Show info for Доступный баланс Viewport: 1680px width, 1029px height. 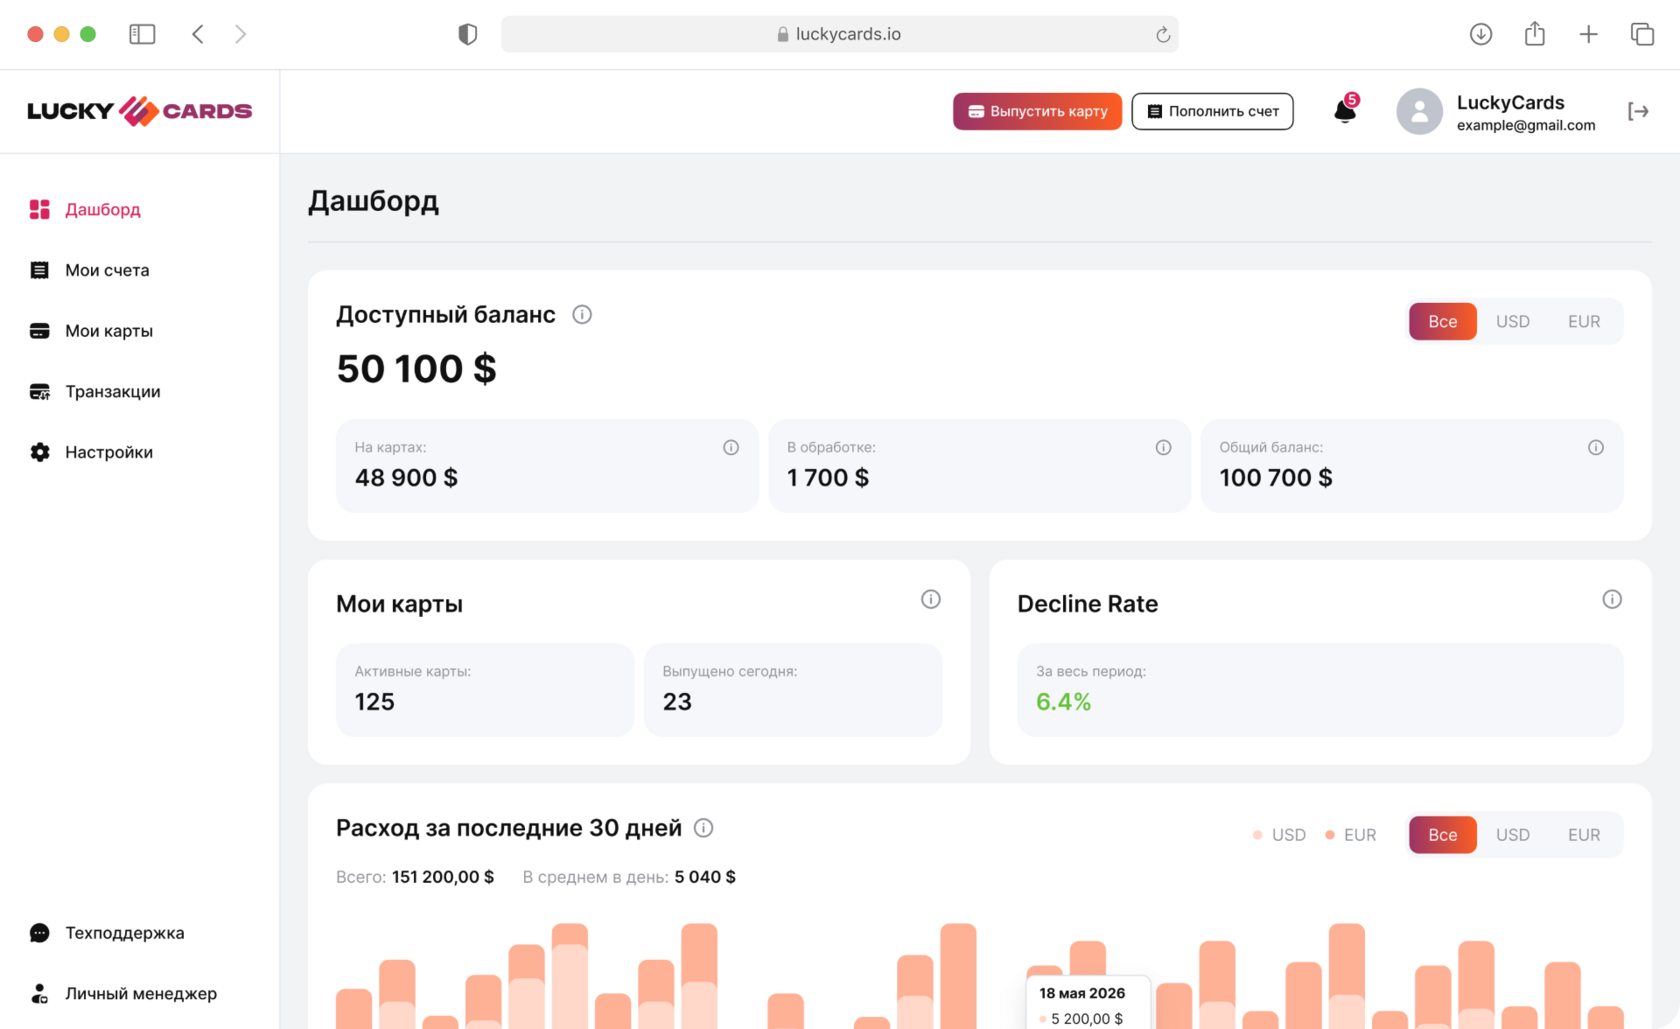[582, 315]
